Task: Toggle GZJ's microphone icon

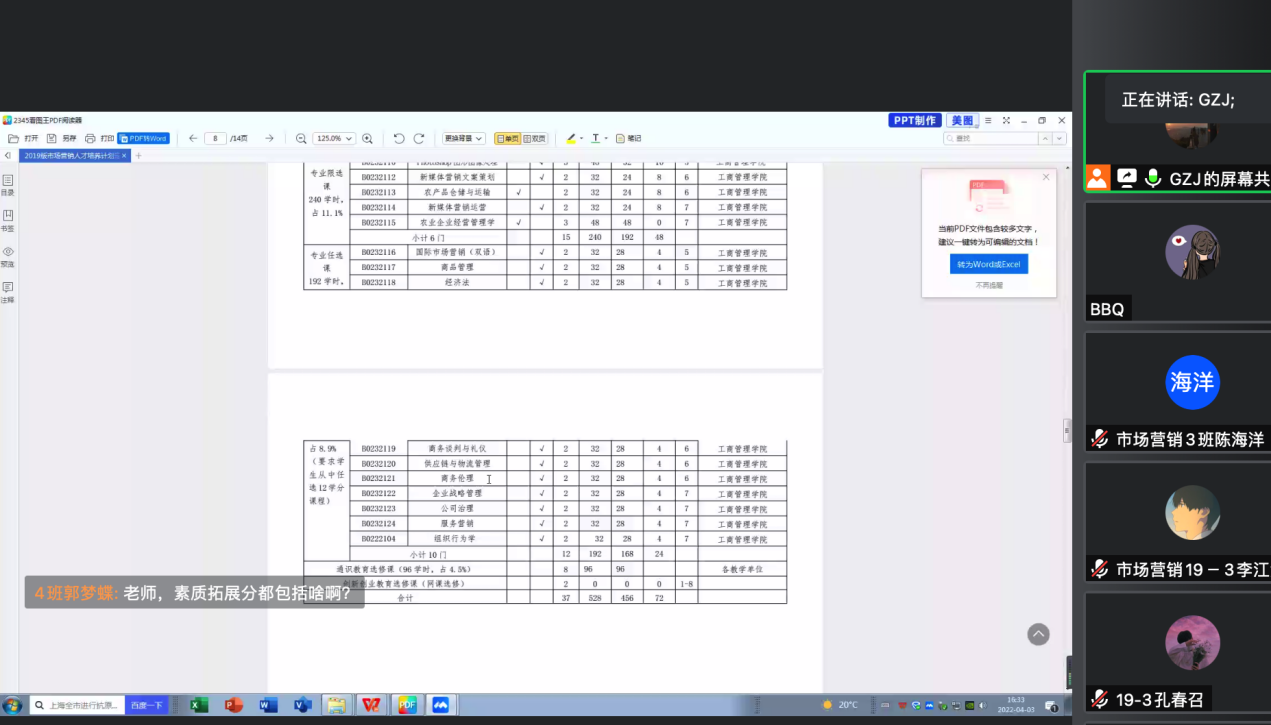Action: coord(1153,178)
